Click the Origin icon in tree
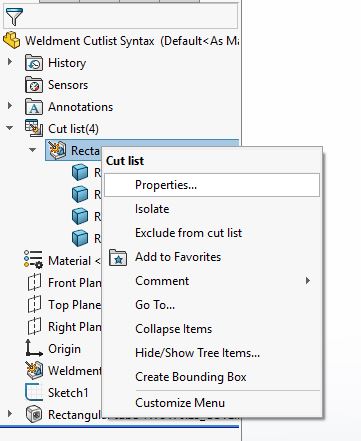This screenshot has height=441, width=361. (x=34, y=348)
